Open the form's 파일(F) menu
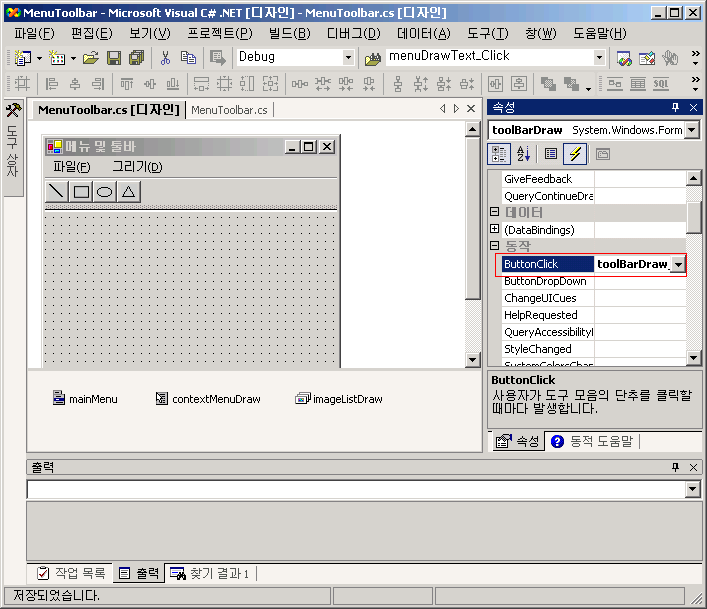707x609 pixels. (x=72, y=167)
